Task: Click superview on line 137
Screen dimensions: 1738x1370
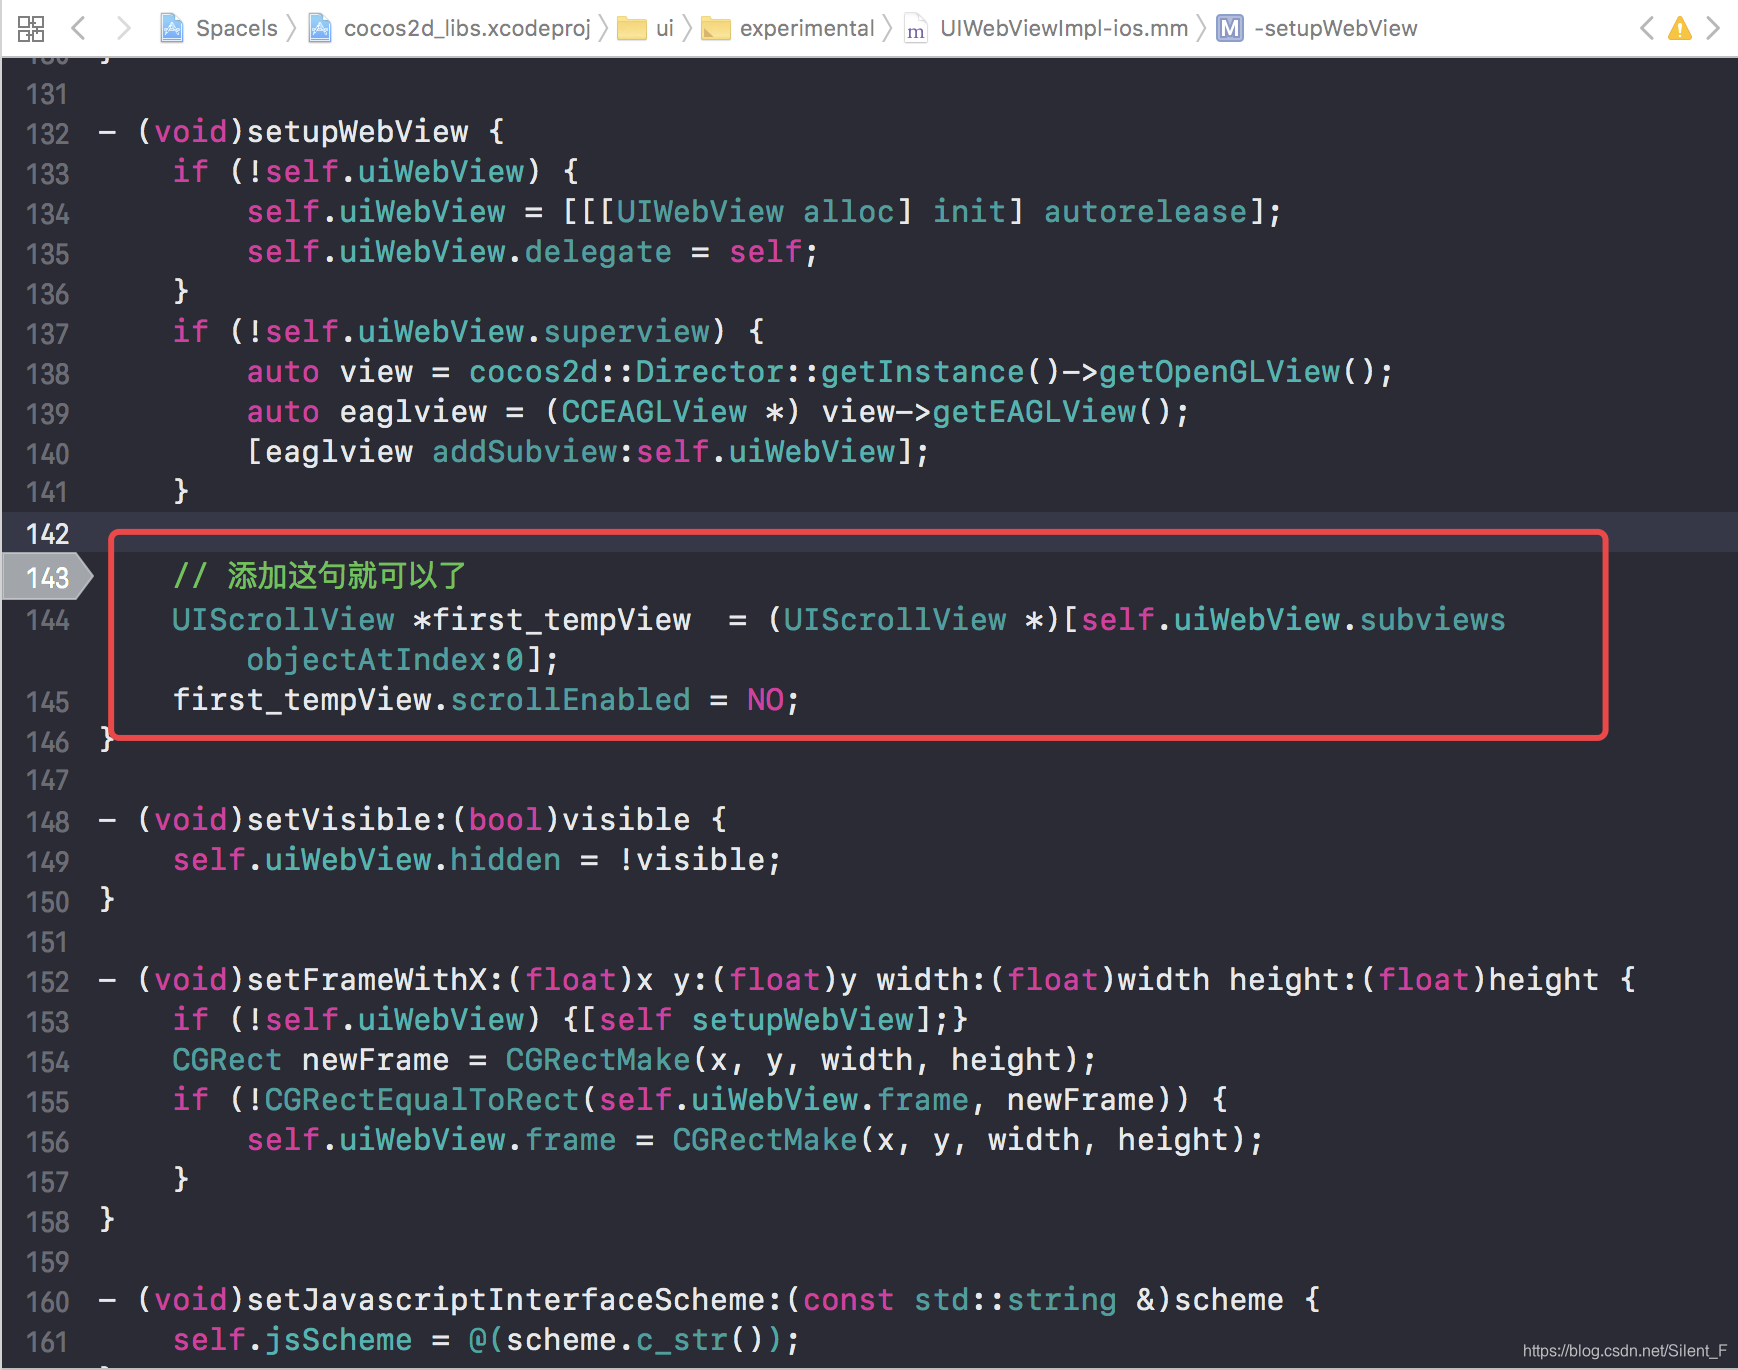Action: click(627, 331)
